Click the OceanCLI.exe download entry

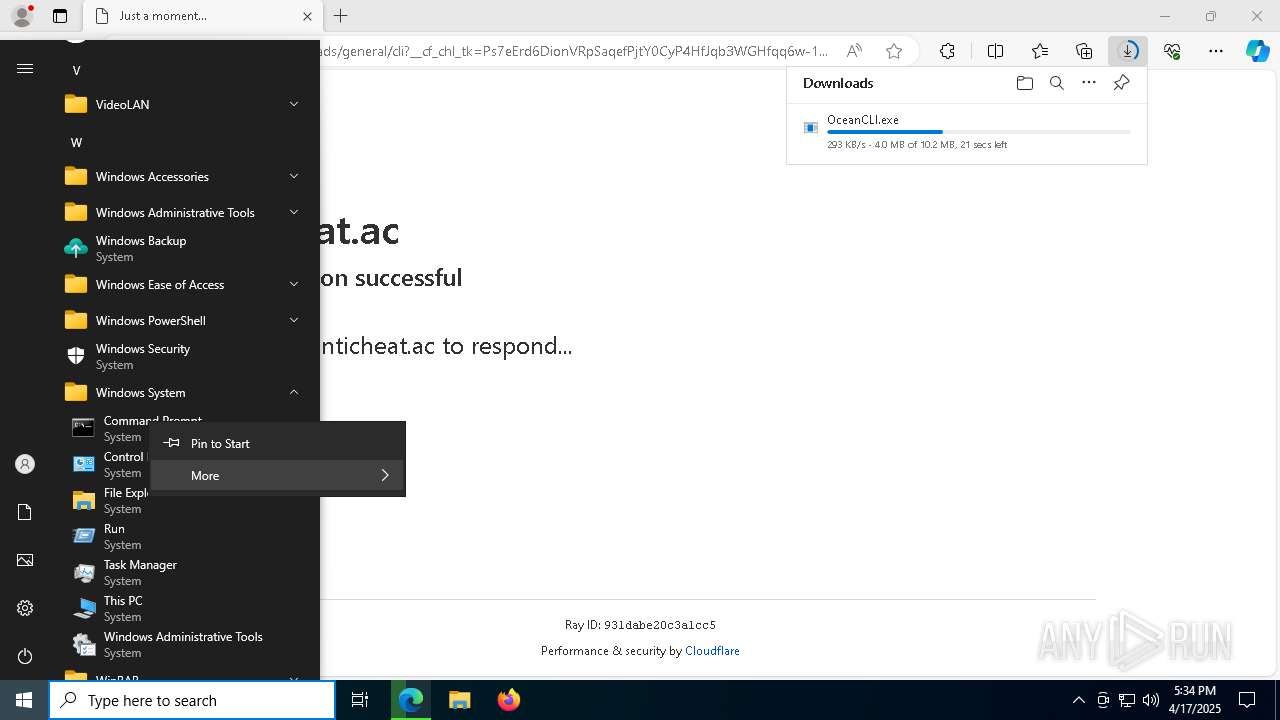tap(967, 132)
